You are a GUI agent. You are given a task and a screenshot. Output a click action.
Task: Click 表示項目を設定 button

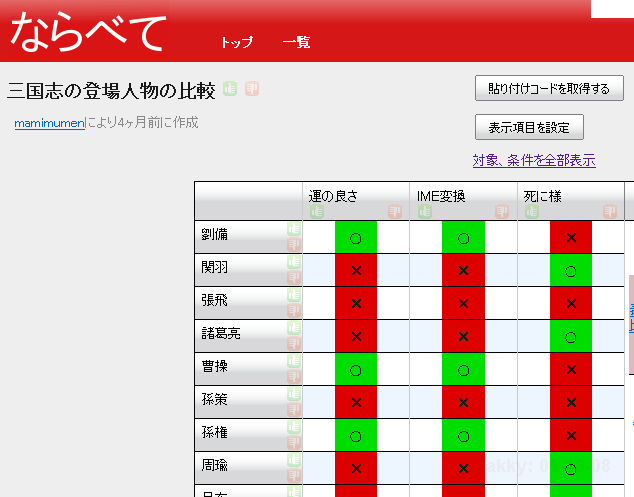529,127
